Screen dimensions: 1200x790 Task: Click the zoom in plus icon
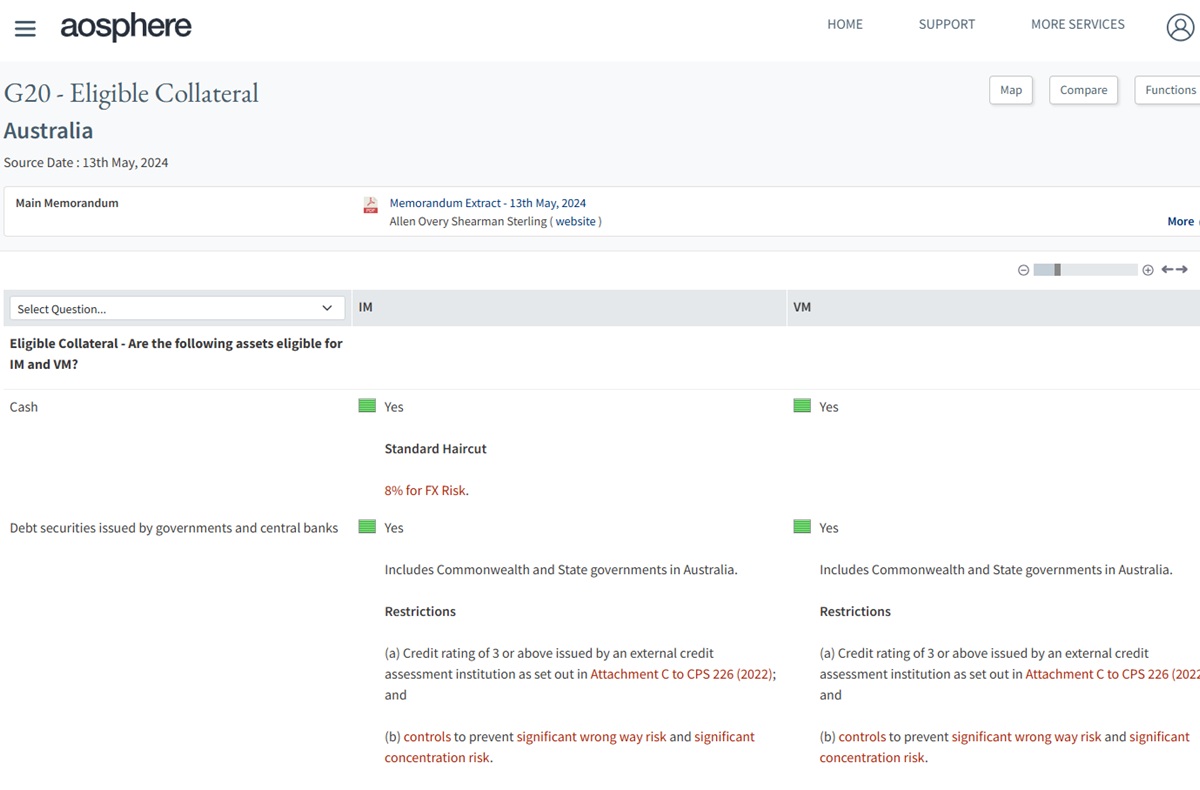click(1148, 270)
